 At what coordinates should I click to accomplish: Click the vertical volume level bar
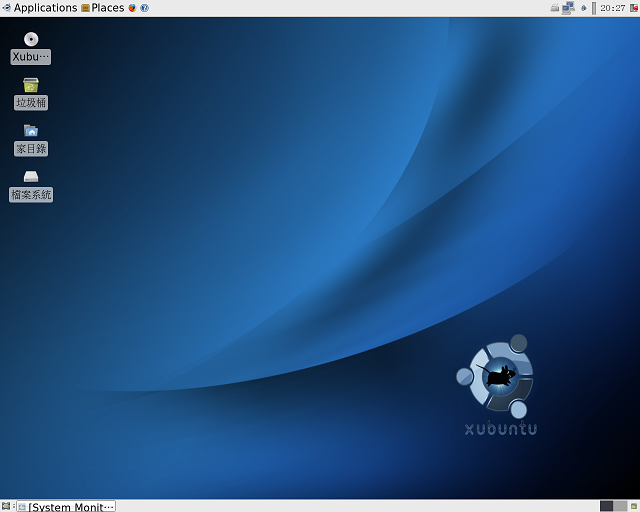(594, 8)
